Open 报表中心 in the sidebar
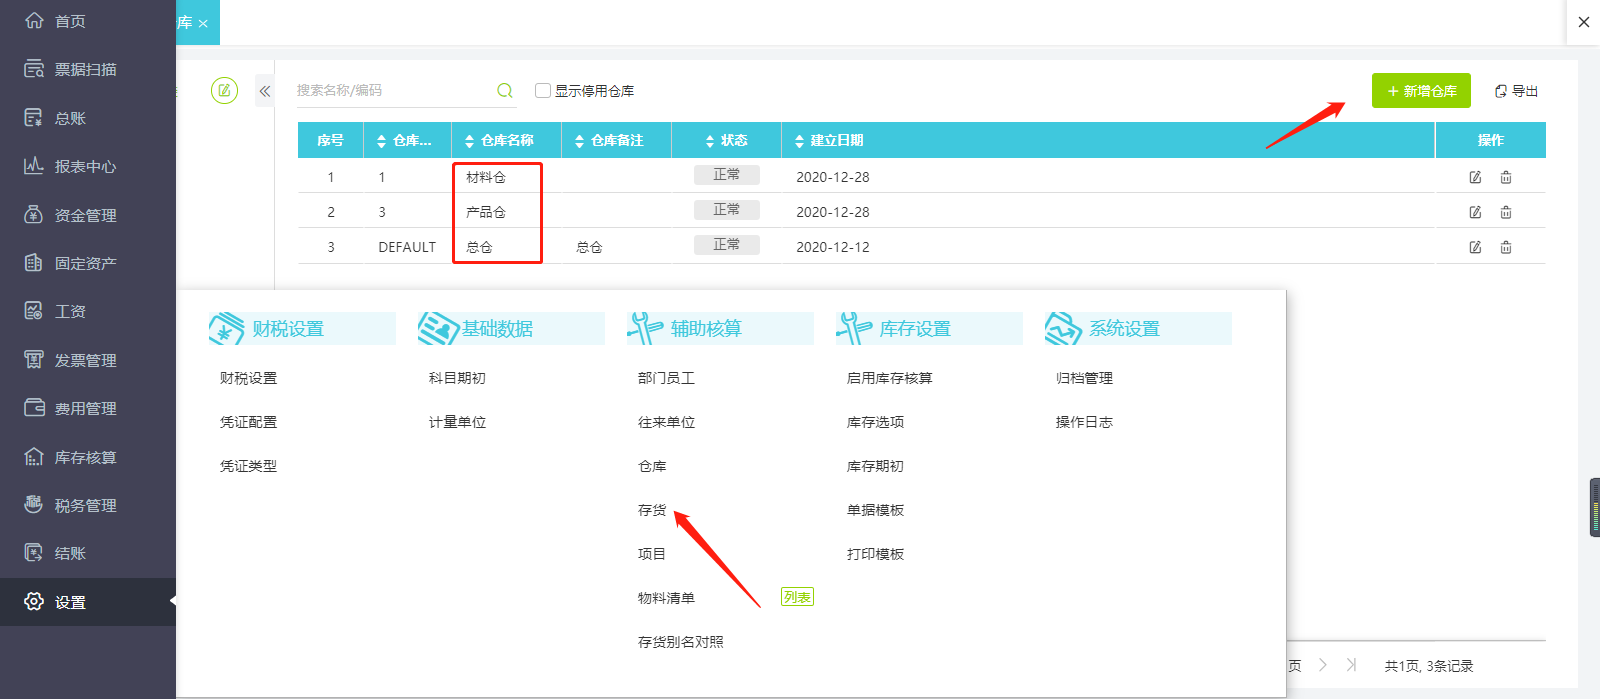1600x699 pixels. pyautogui.click(x=85, y=167)
